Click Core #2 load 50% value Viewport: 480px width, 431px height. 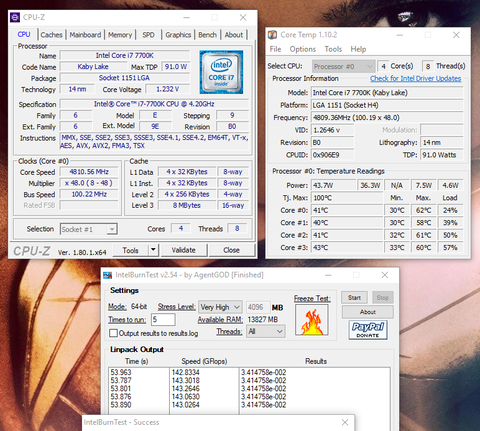[x=450, y=235]
